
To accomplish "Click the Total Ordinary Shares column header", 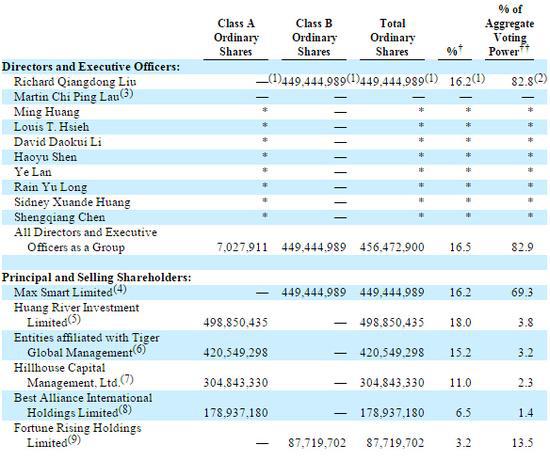I will tap(393, 38).
